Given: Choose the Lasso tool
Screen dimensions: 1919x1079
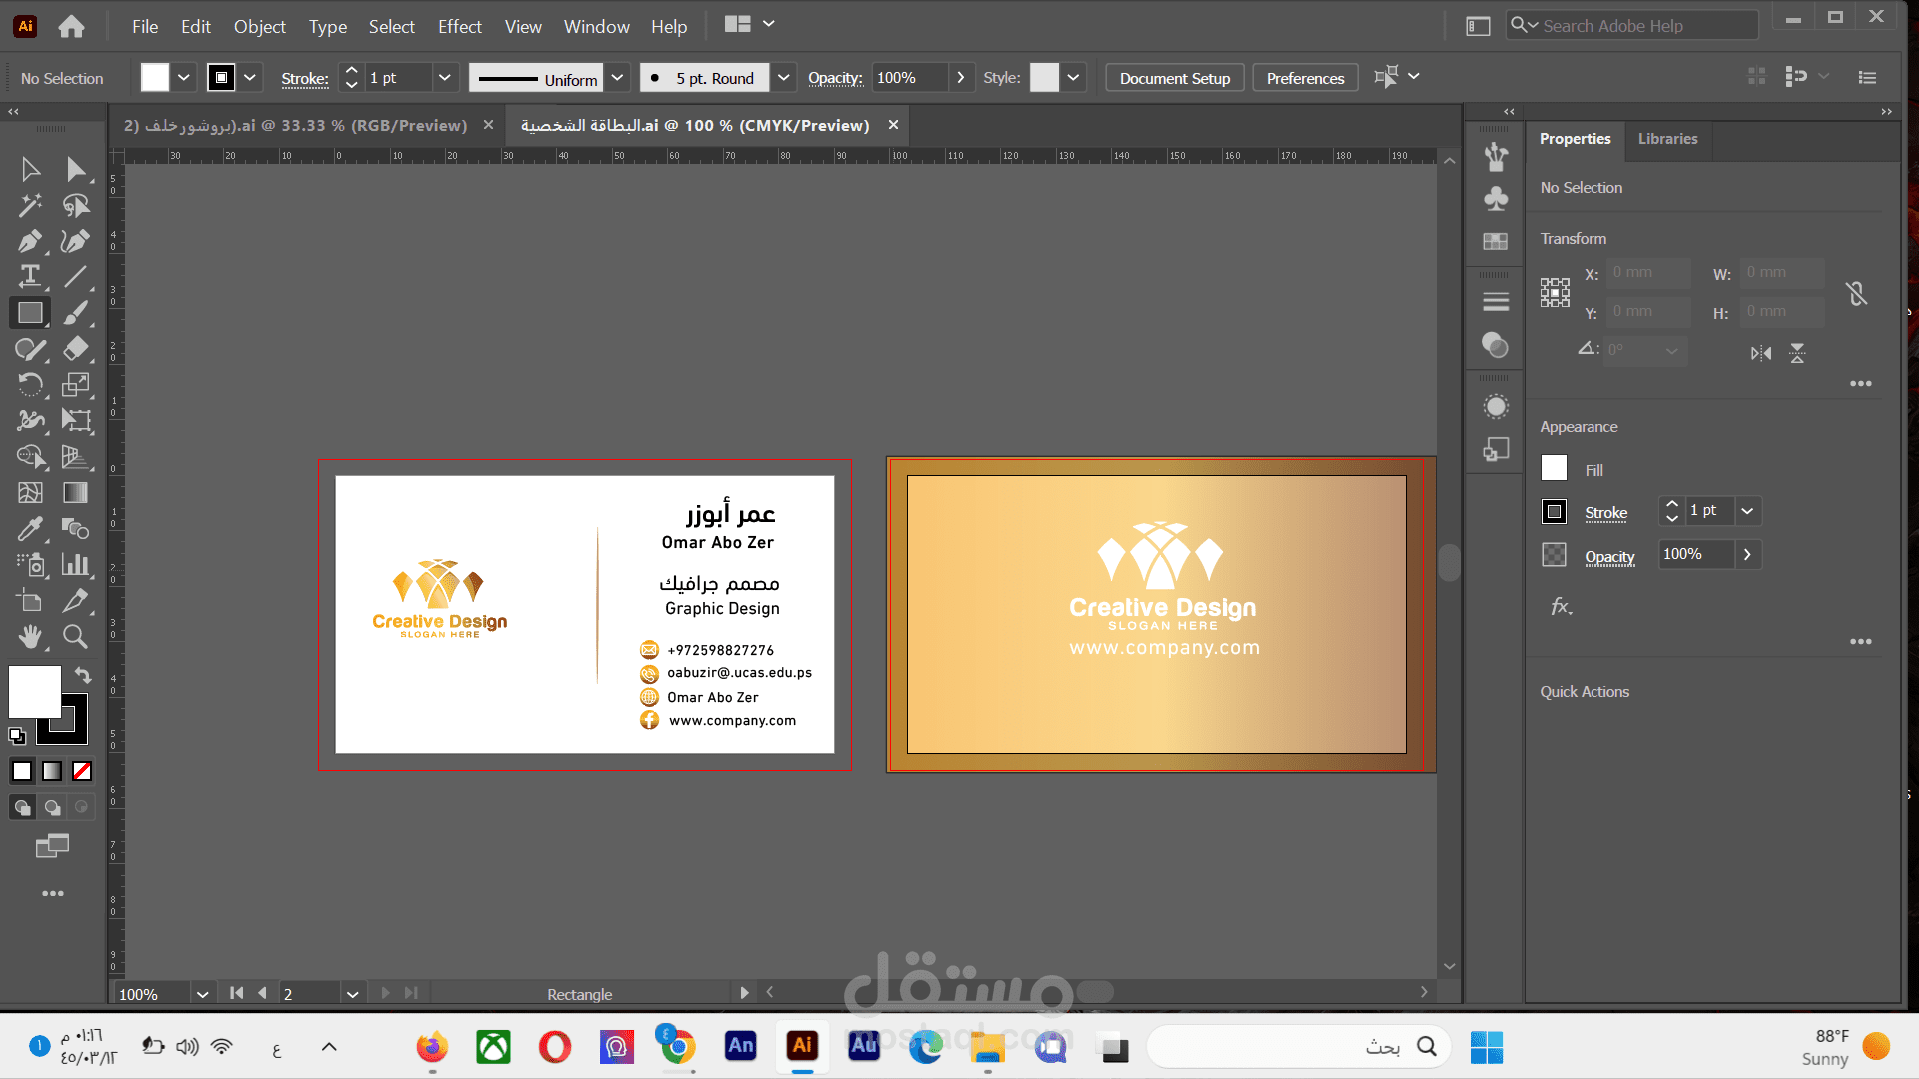Looking at the screenshot, I should click(x=76, y=205).
